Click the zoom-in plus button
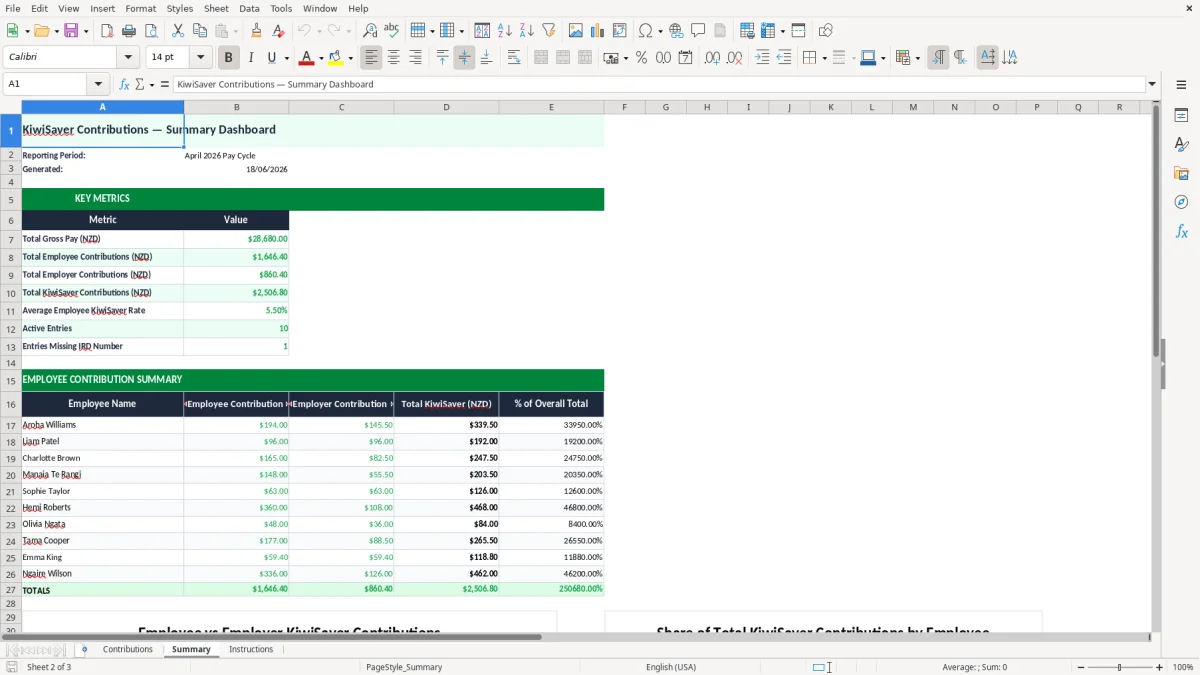The height and width of the screenshot is (675, 1200). (1160, 667)
